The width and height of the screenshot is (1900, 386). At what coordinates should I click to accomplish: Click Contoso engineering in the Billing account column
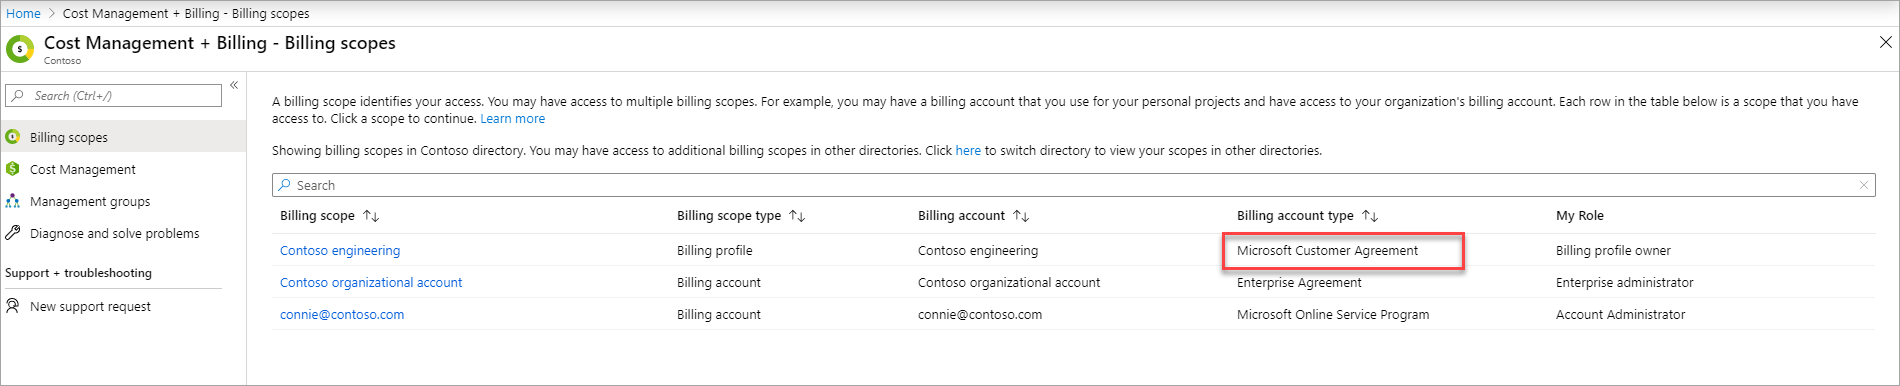click(x=978, y=250)
